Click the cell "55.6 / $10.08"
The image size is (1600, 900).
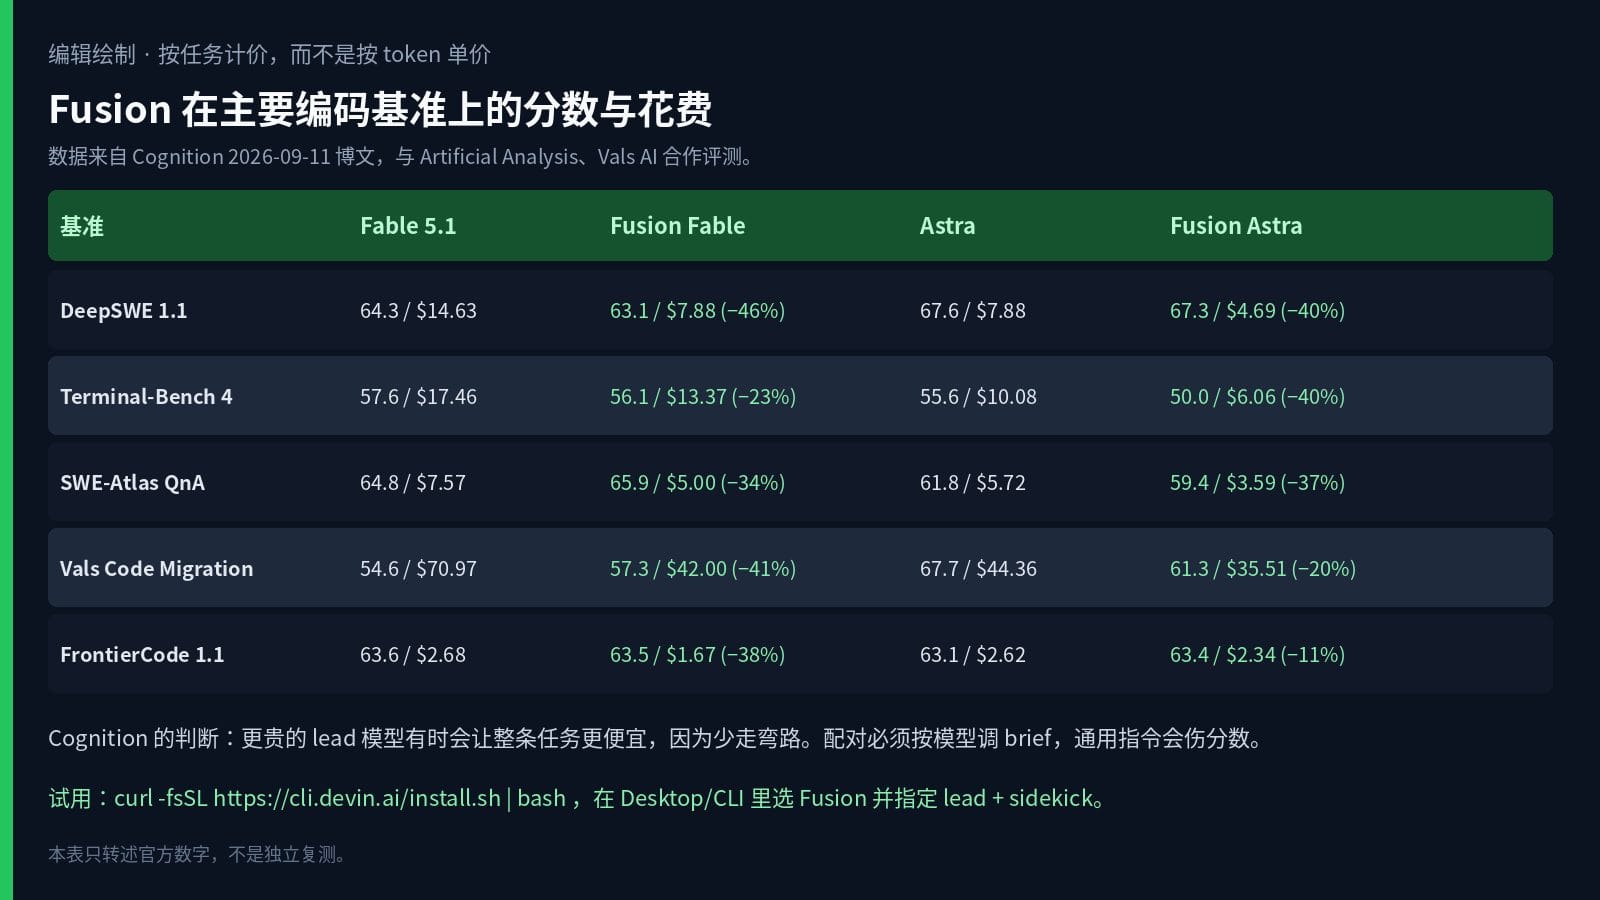click(x=978, y=396)
